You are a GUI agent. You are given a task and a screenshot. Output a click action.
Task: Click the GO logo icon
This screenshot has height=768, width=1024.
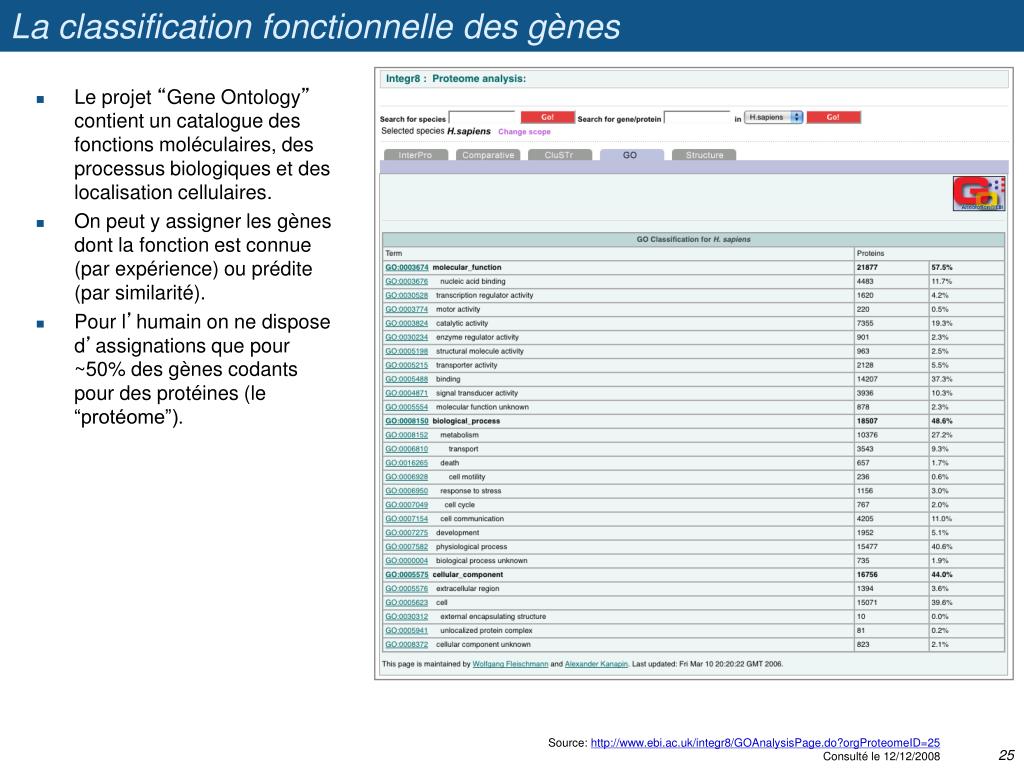978,193
